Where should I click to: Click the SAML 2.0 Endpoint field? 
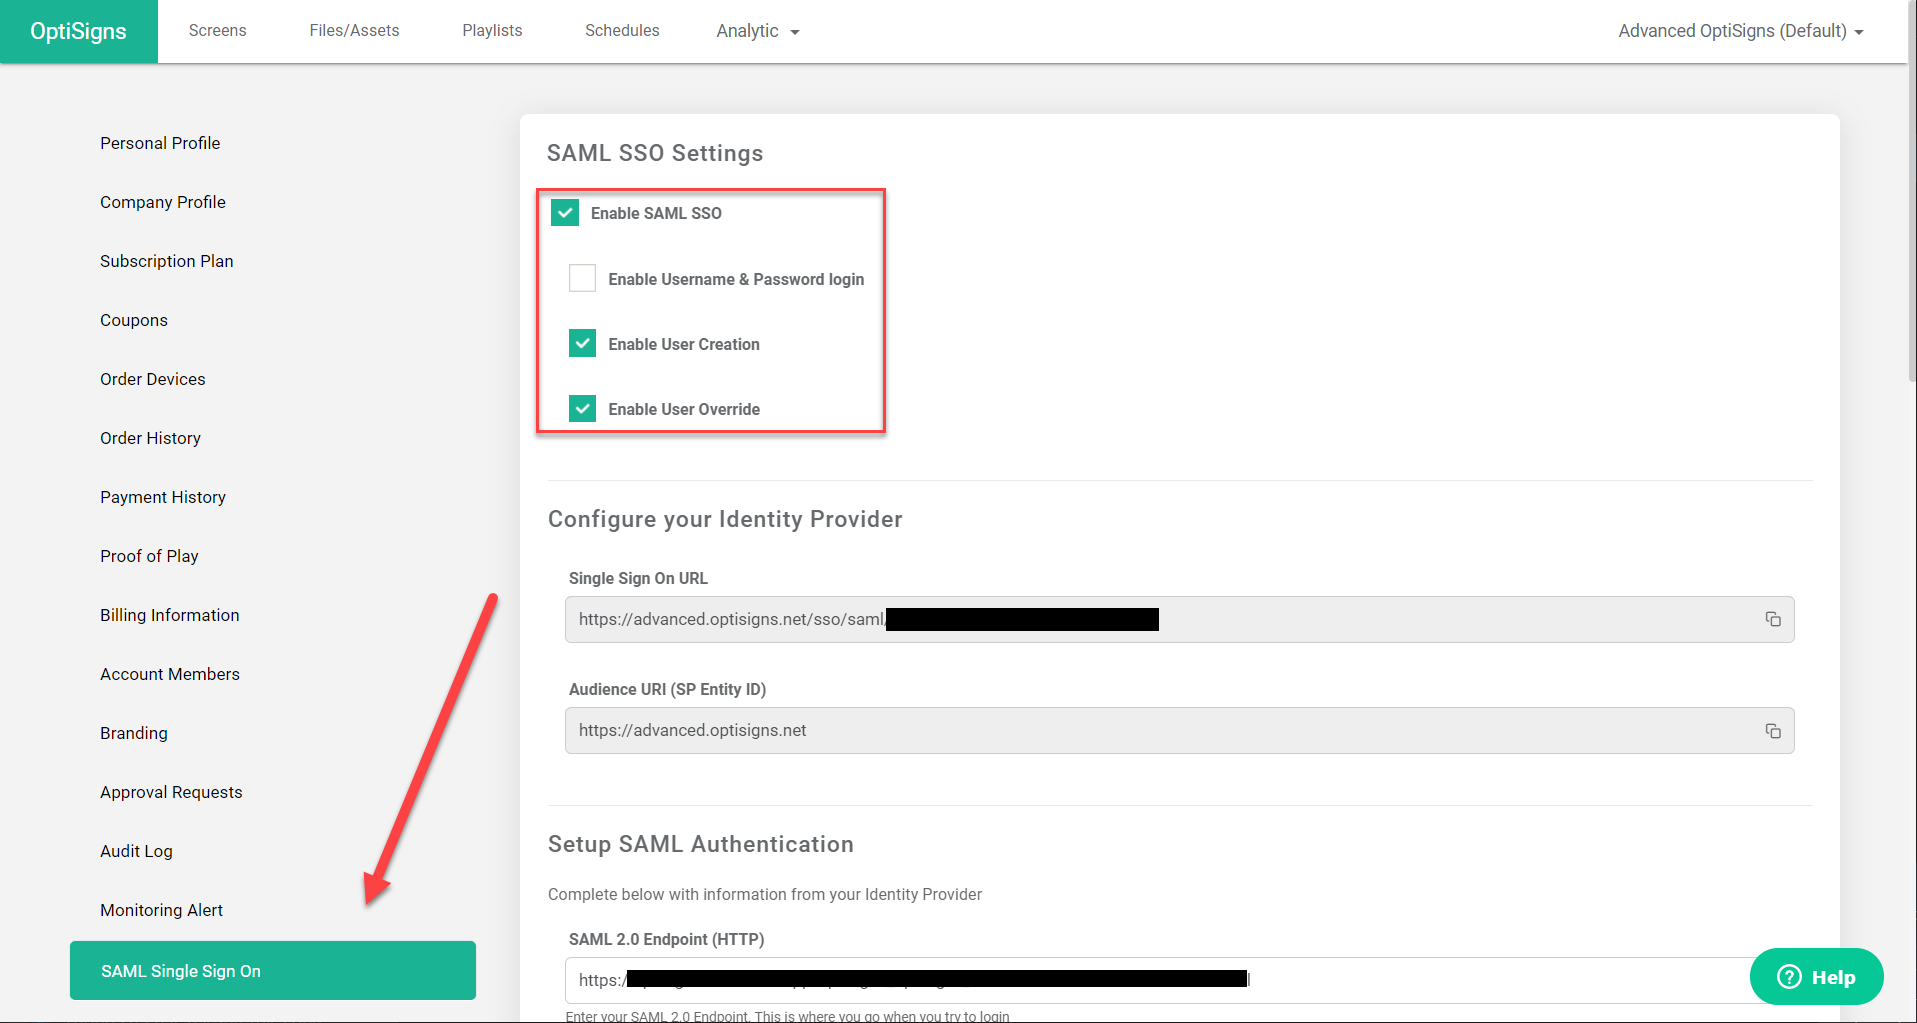tap(1179, 980)
